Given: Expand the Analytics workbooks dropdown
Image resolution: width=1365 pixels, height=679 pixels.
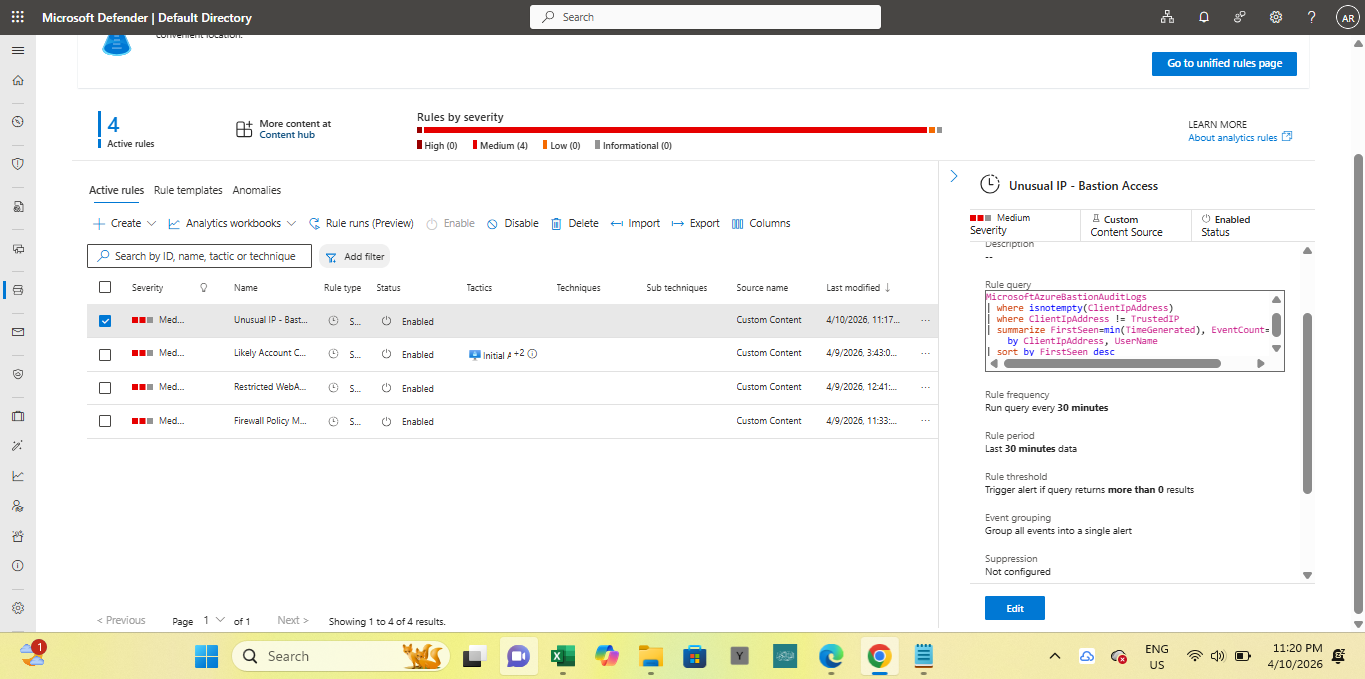Looking at the screenshot, I should (x=232, y=223).
